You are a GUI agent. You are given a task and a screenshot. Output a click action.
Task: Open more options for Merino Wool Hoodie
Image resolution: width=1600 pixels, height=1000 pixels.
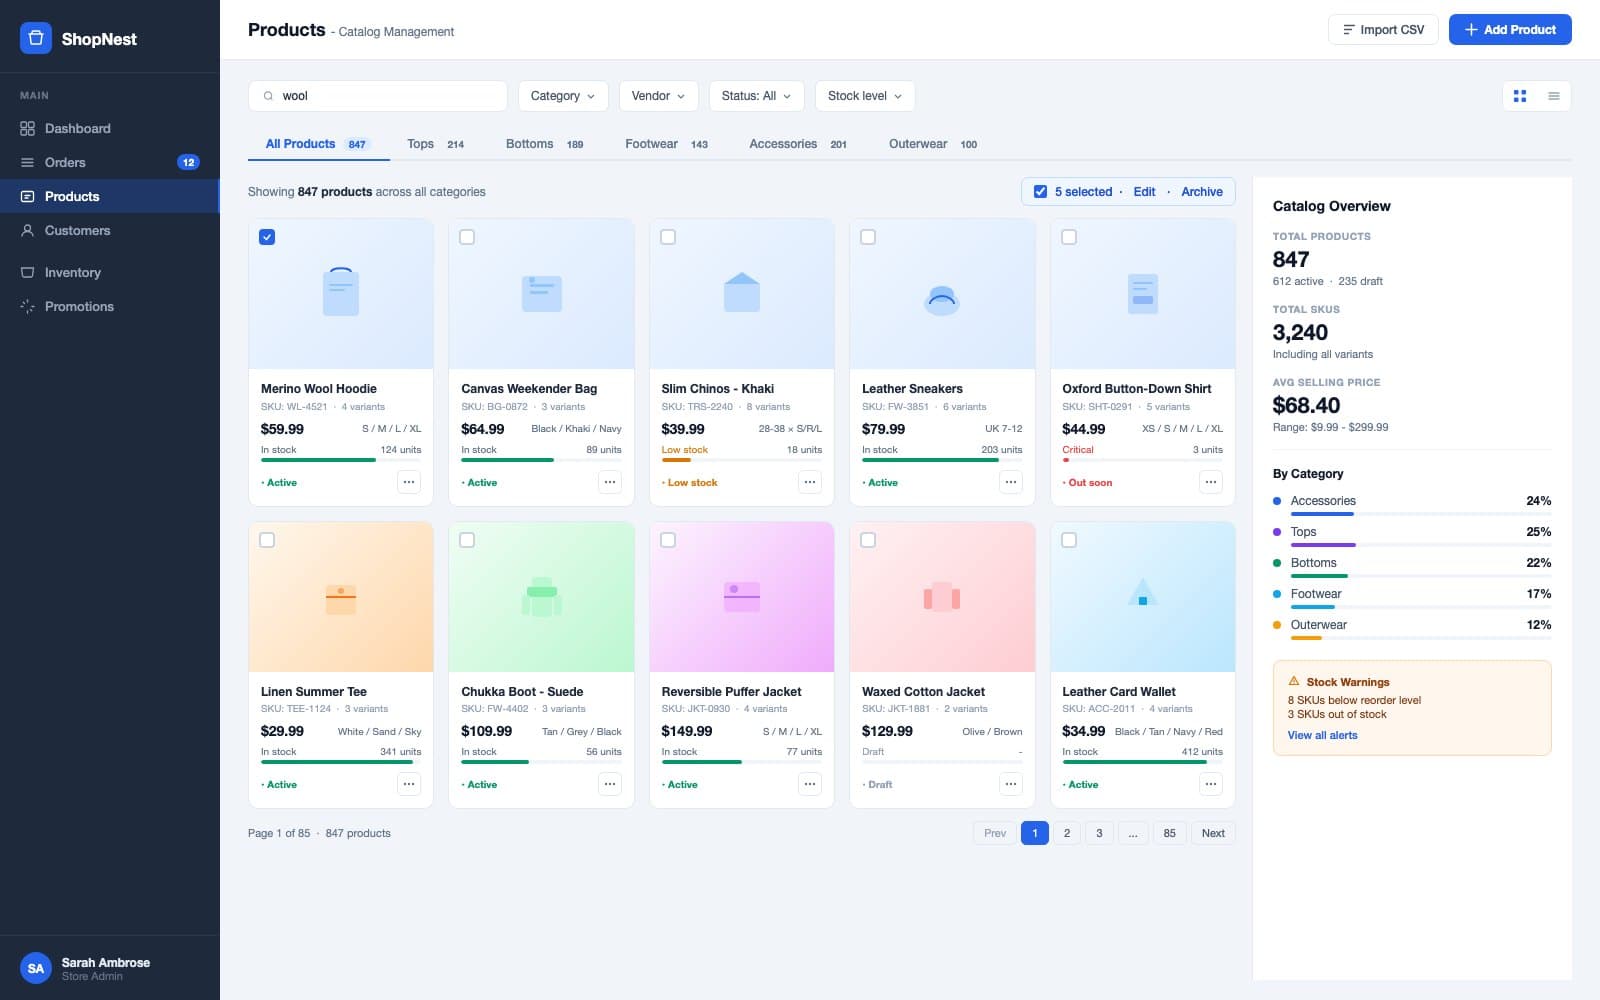(409, 482)
